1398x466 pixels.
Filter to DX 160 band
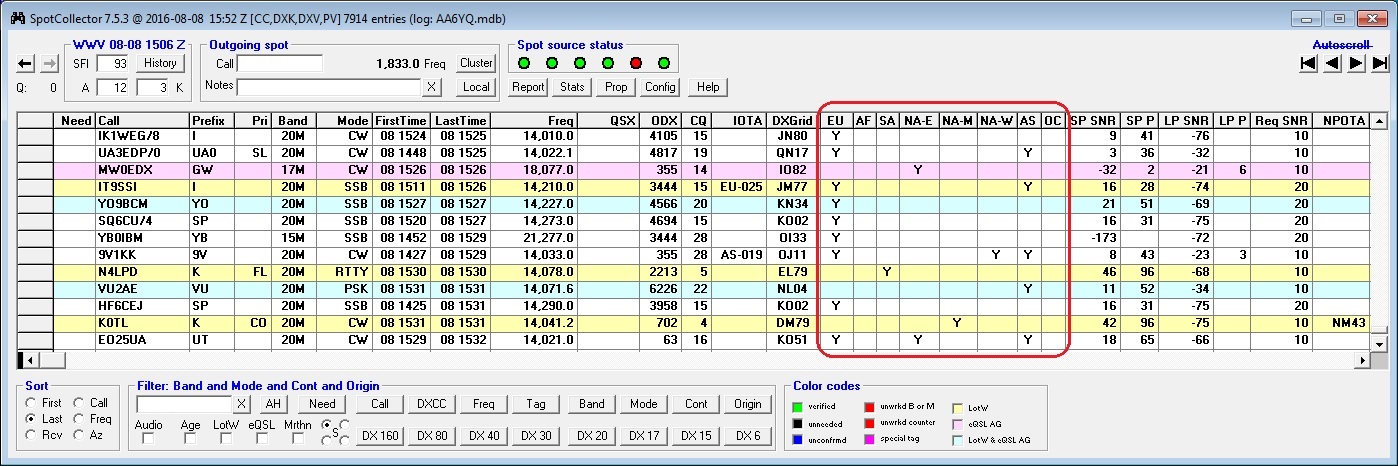coord(380,435)
